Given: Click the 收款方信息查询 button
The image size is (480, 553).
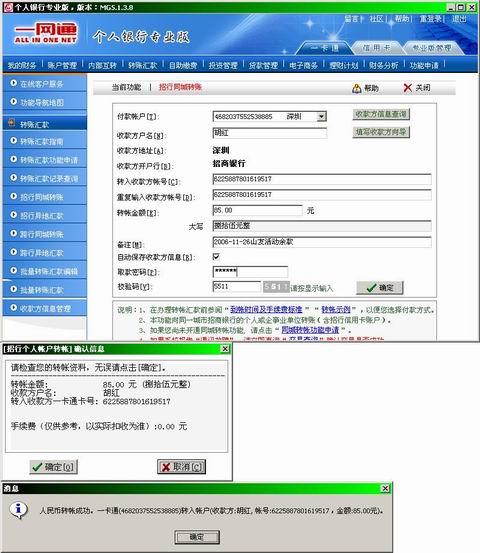Looking at the screenshot, I should coord(381,114).
